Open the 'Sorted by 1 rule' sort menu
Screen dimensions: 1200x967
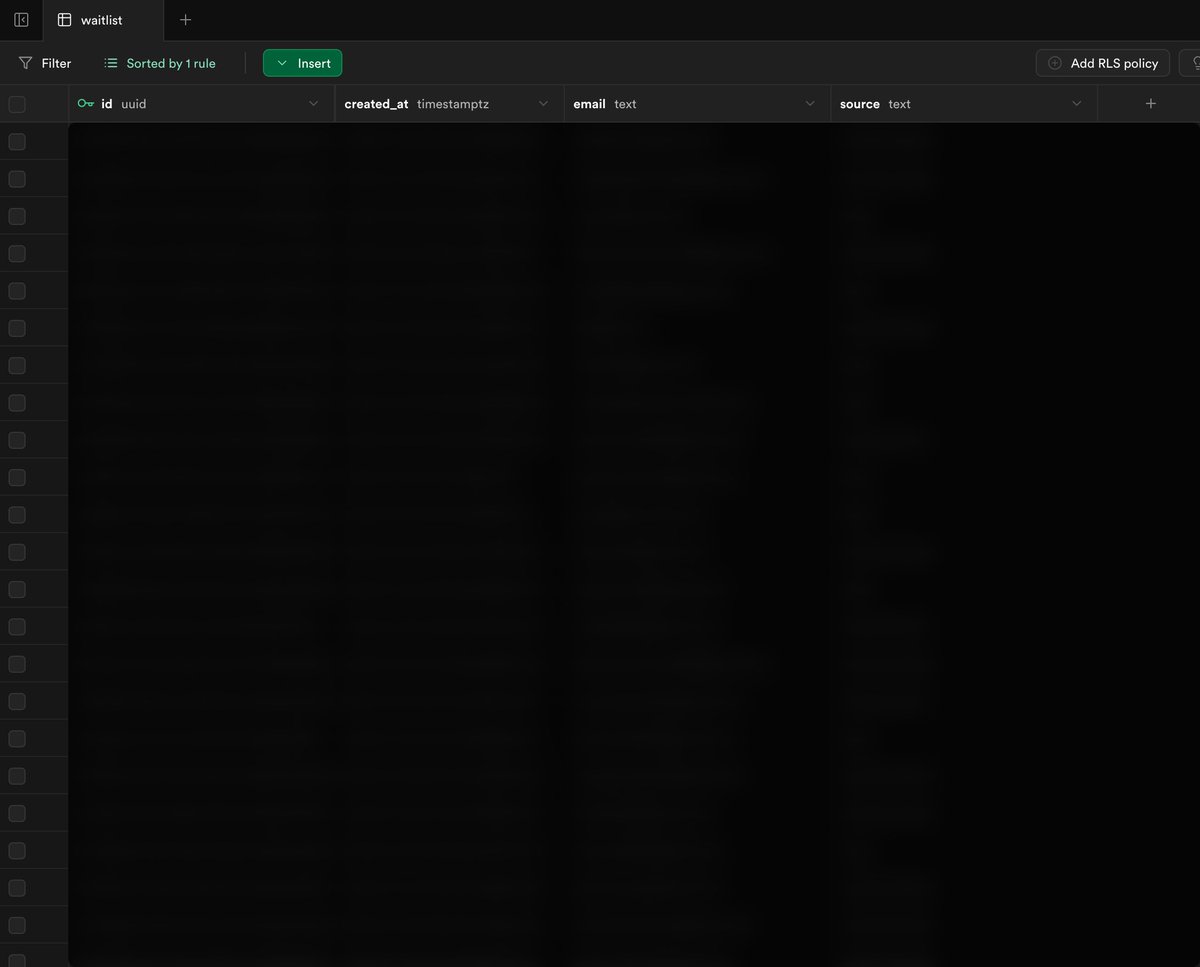(x=160, y=63)
